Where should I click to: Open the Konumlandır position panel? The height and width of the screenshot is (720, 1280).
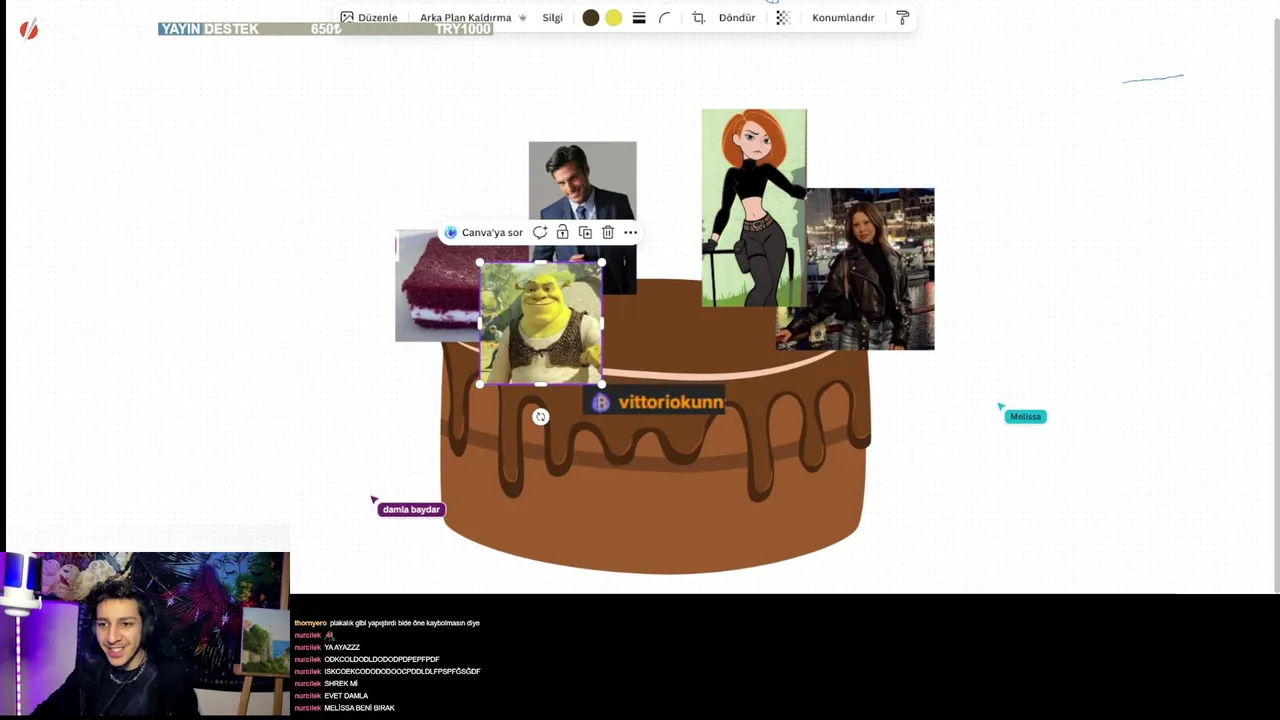click(843, 18)
